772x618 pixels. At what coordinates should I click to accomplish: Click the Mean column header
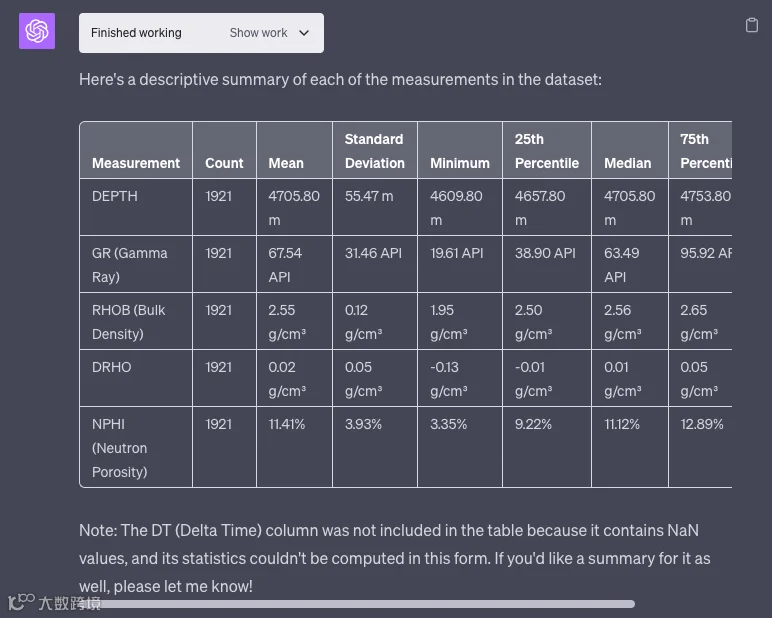[x=286, y=163]
